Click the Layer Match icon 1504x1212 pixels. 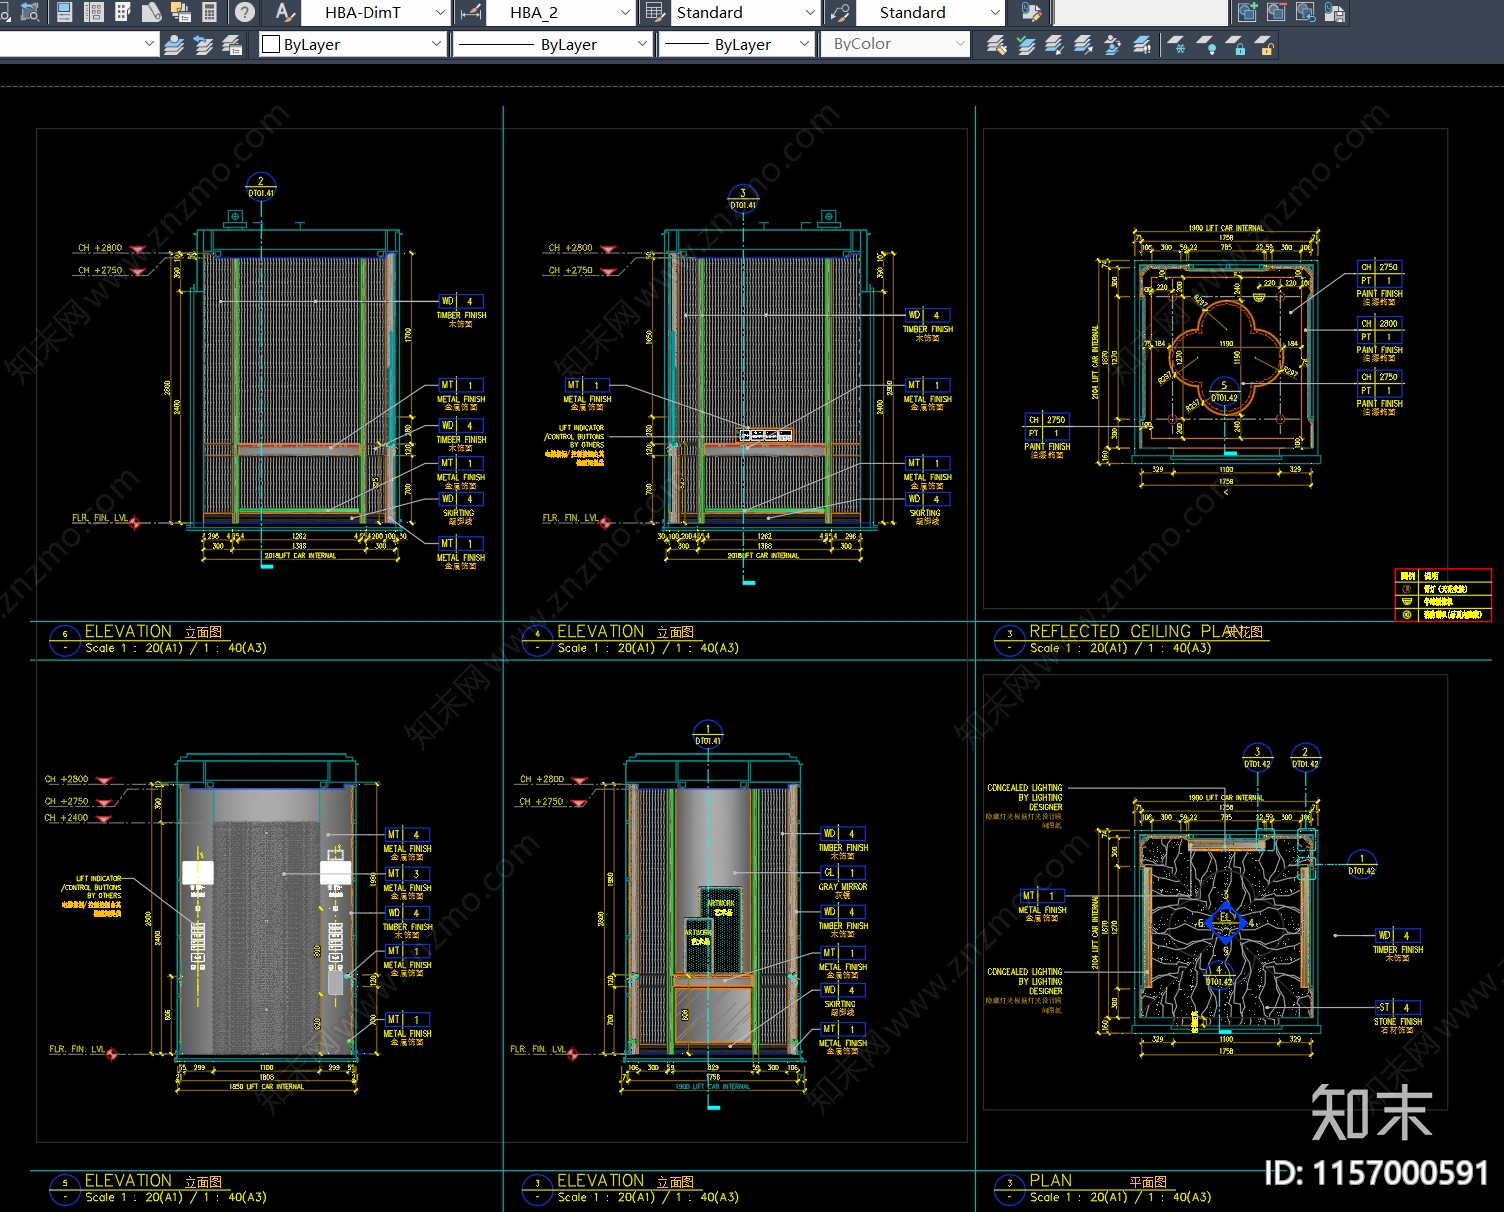pyautogui.click(x=996, y=44)
